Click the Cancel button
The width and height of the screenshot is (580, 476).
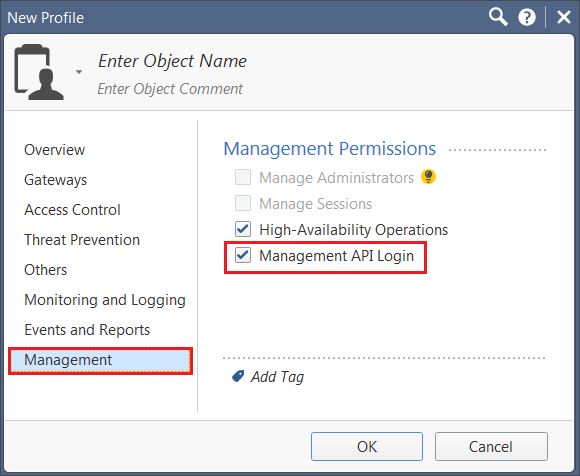point(491,446)
